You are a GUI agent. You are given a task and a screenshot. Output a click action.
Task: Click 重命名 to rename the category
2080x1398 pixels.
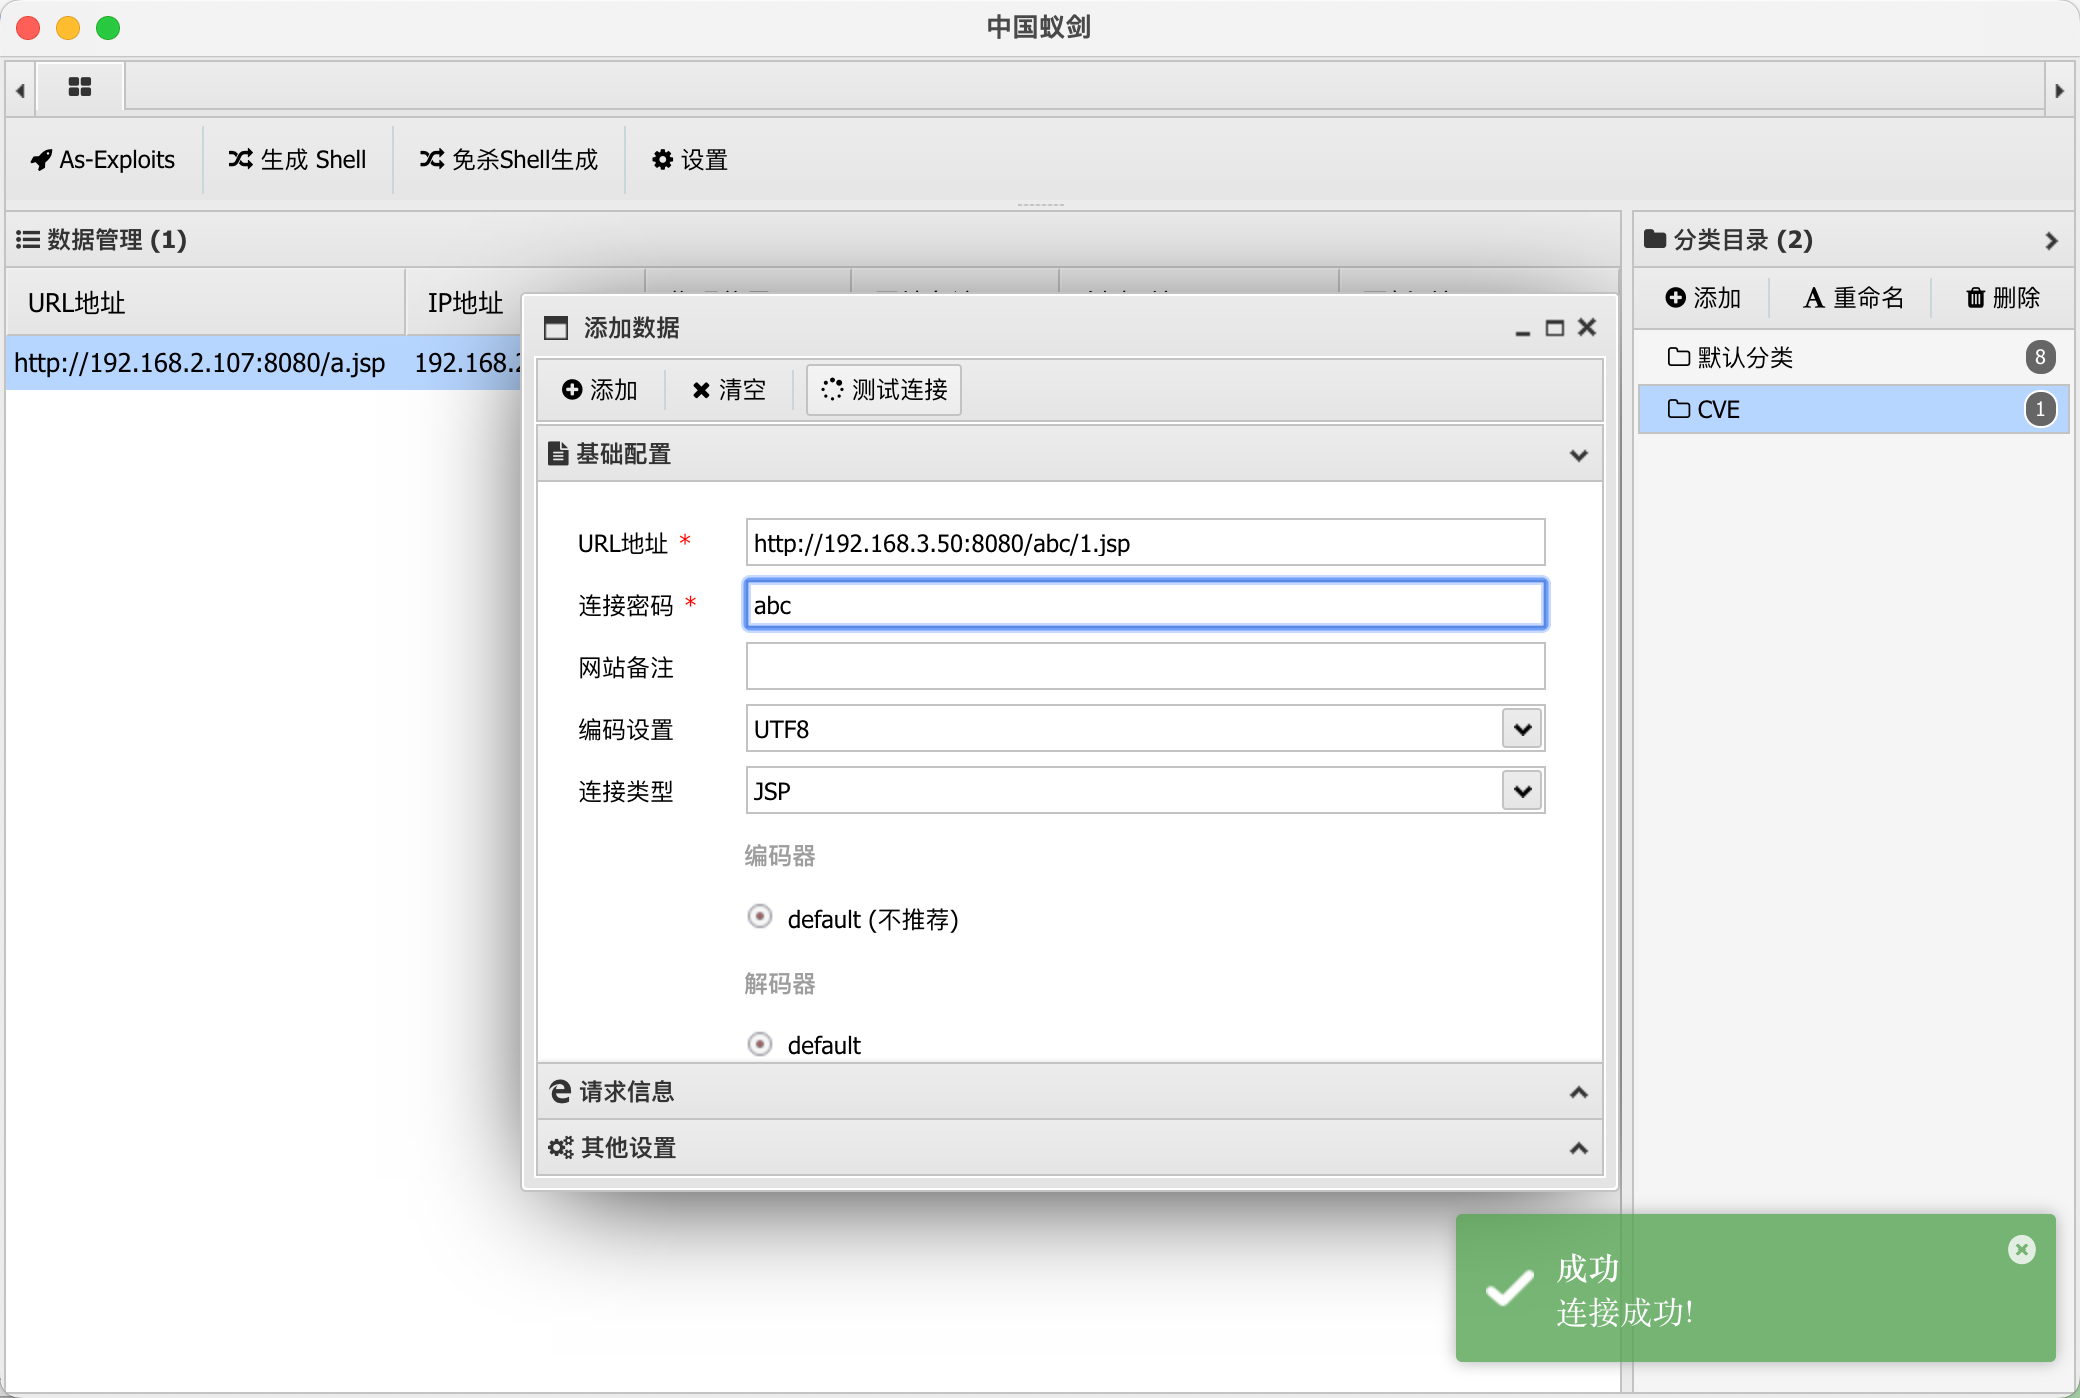pos(1853,298)
